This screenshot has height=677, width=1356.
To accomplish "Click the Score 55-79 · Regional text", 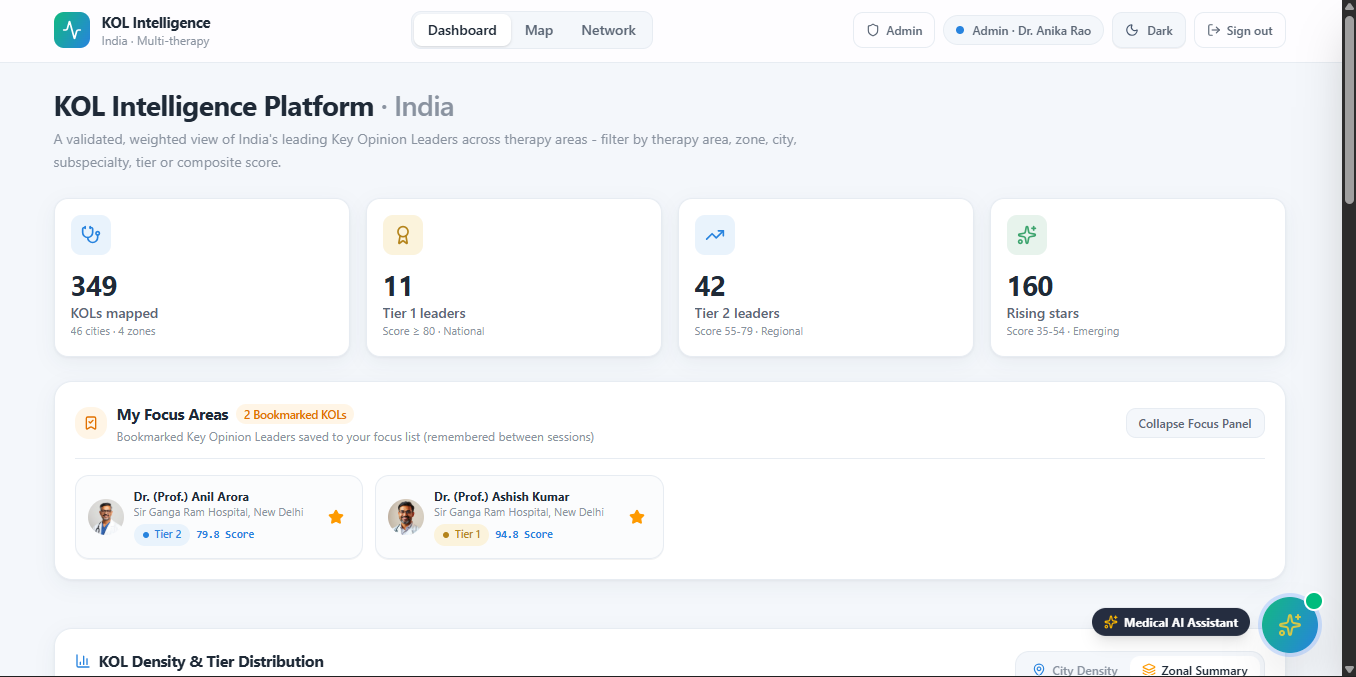I will (x=749, y=331).
